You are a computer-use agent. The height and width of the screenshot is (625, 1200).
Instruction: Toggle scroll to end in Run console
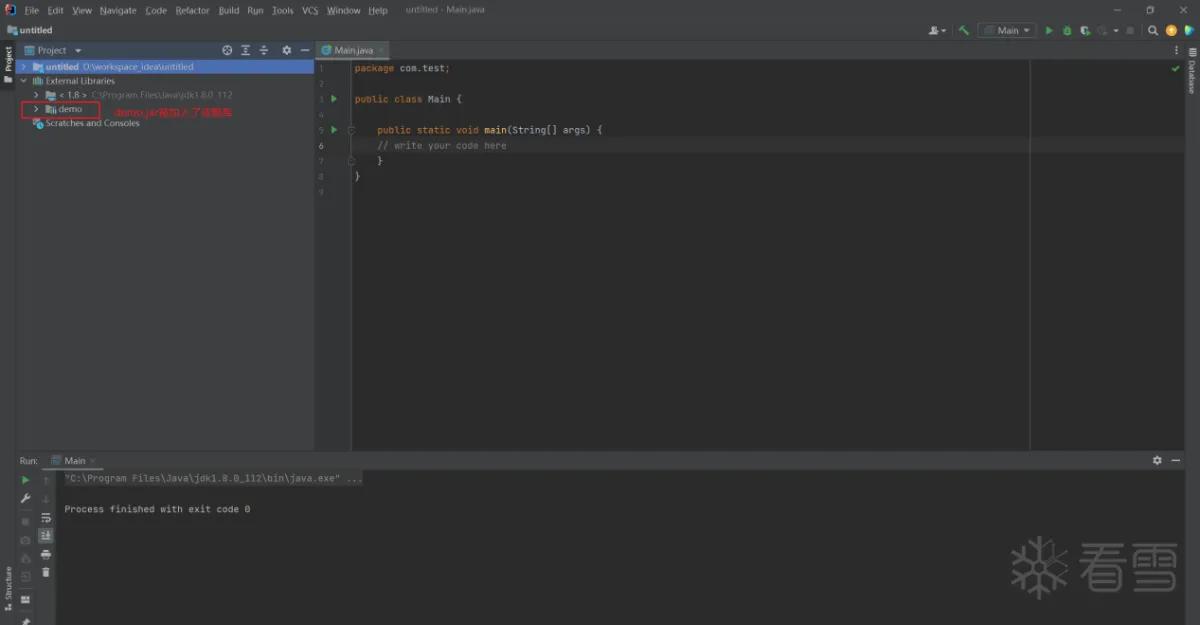(46, 535)
